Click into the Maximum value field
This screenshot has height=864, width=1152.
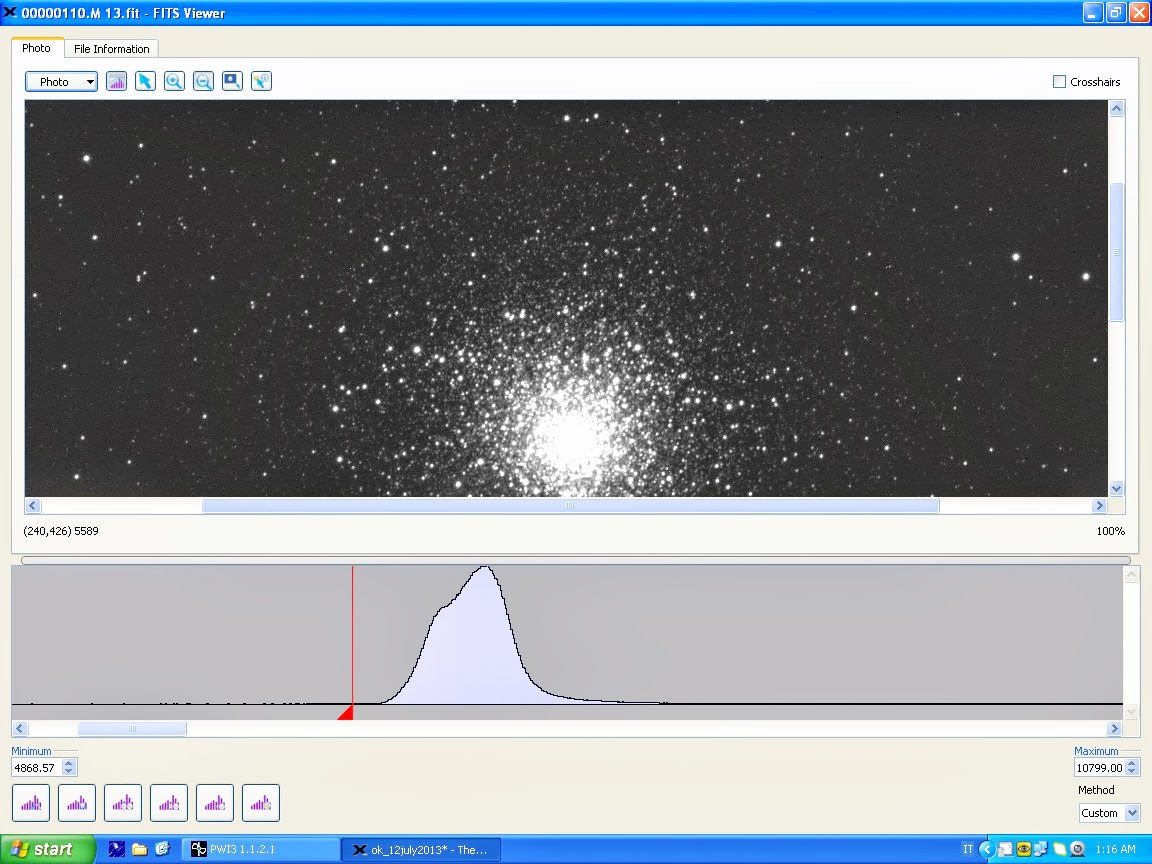pos(1098,768)
